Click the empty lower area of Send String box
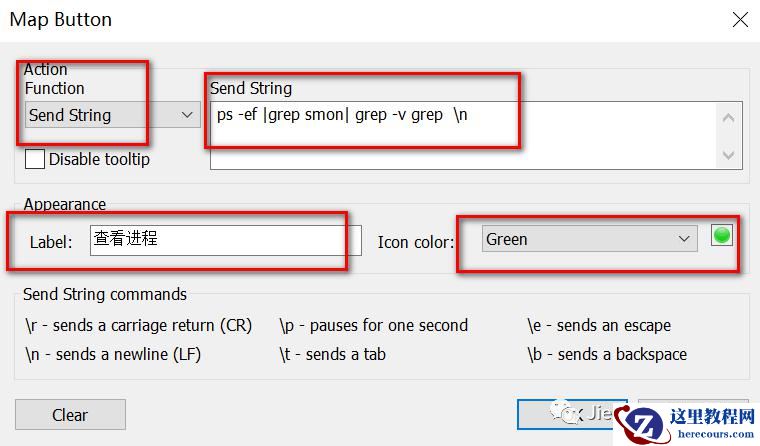 coord(463,153)
